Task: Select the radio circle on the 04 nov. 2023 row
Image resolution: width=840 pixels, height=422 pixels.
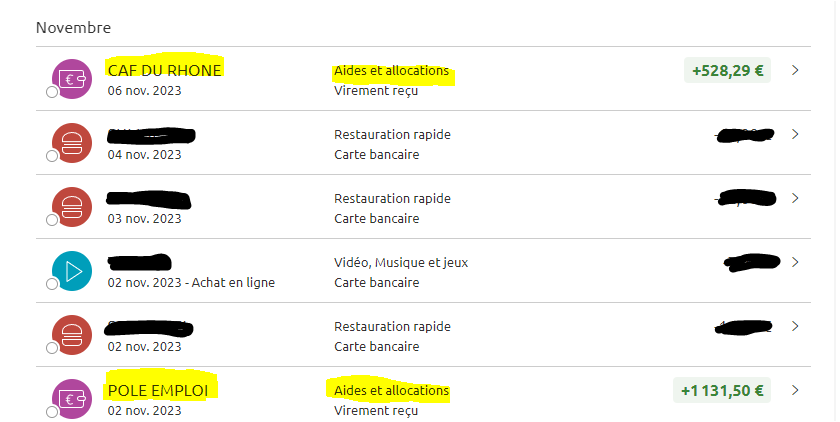Action: click(52, 156)
